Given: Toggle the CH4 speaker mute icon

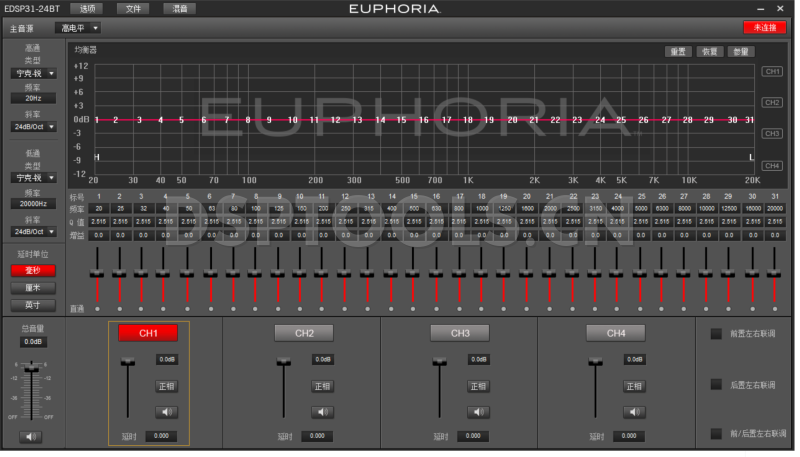Looking at the screenshot, I should click(634, 412).
